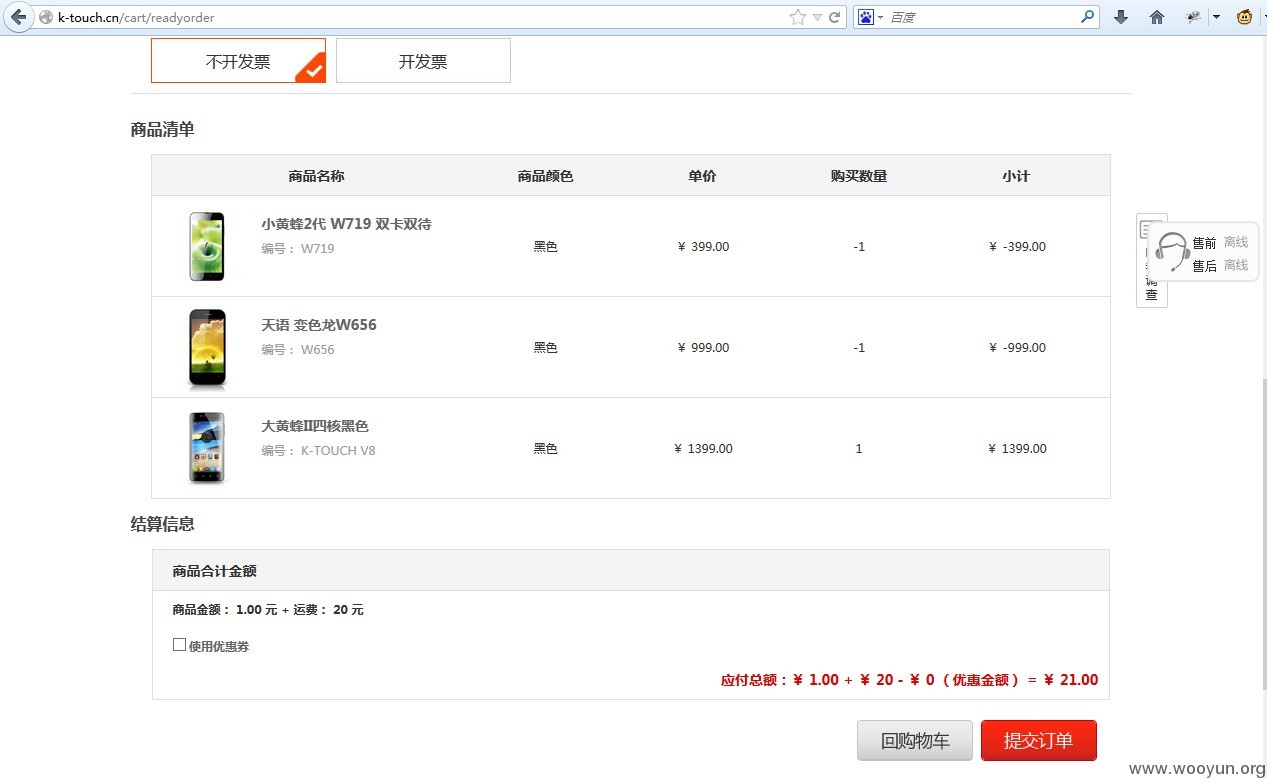Open the 天语 变色龙W656 phone thumbnail
Screen dimensions: 1267x778
[x=207, y=348]
